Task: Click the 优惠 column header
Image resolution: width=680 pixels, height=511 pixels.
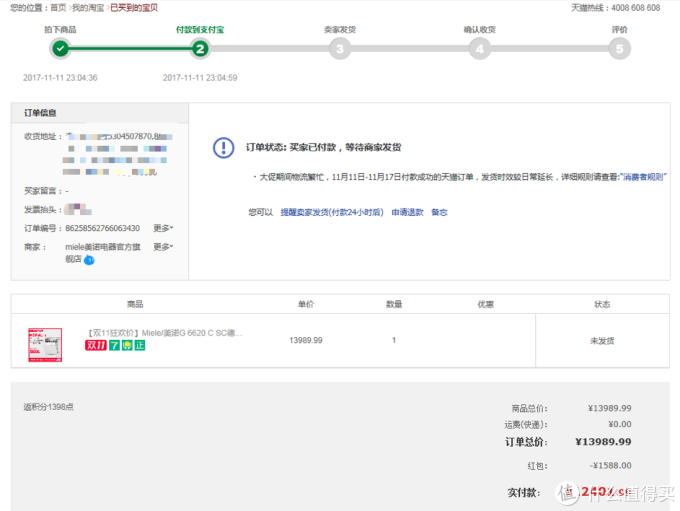Action: point(485,304)
